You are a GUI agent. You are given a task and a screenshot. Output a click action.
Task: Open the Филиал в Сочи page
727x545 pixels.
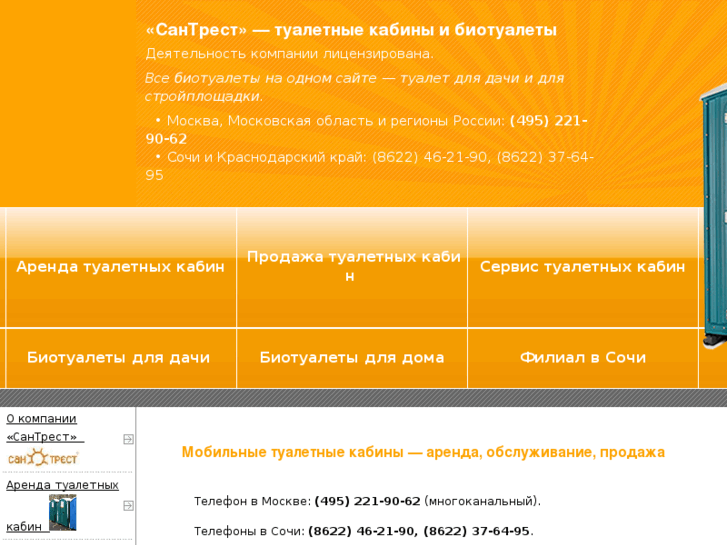pos(583,358)
